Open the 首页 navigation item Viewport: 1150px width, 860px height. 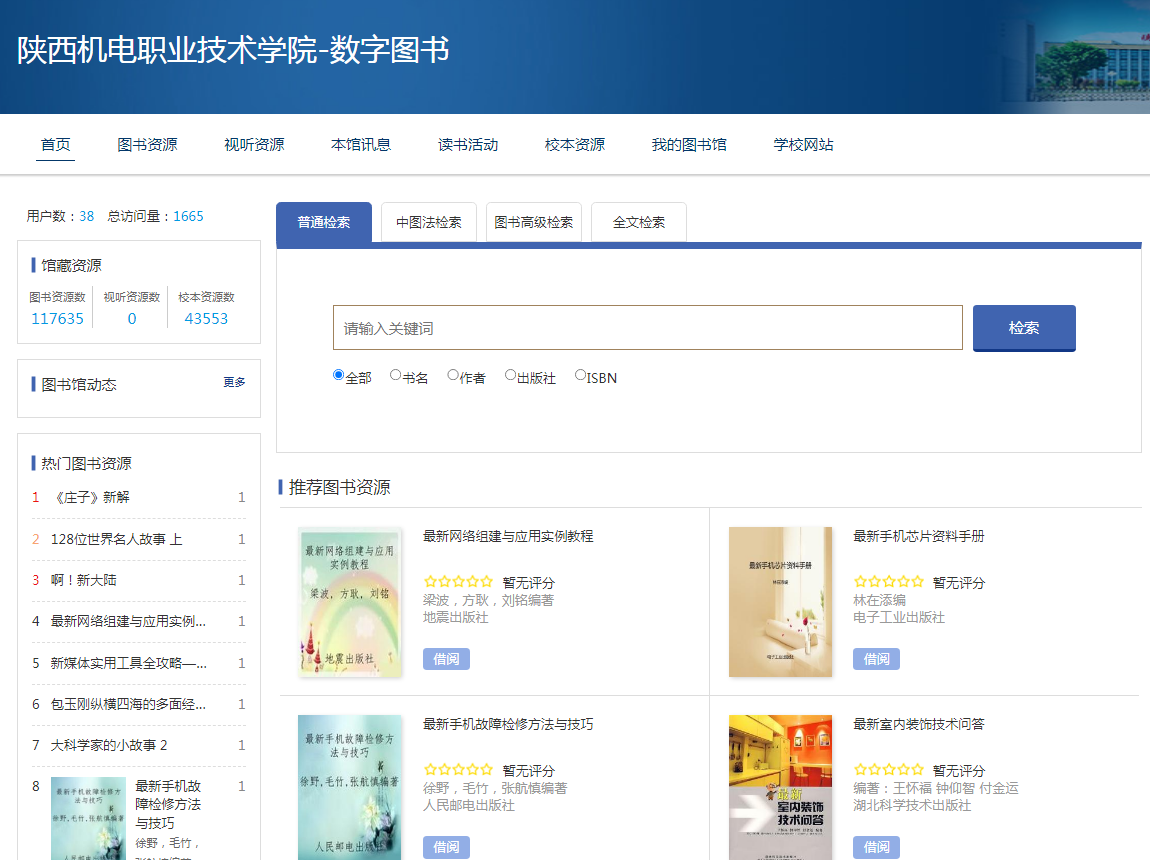coord(56,144)
